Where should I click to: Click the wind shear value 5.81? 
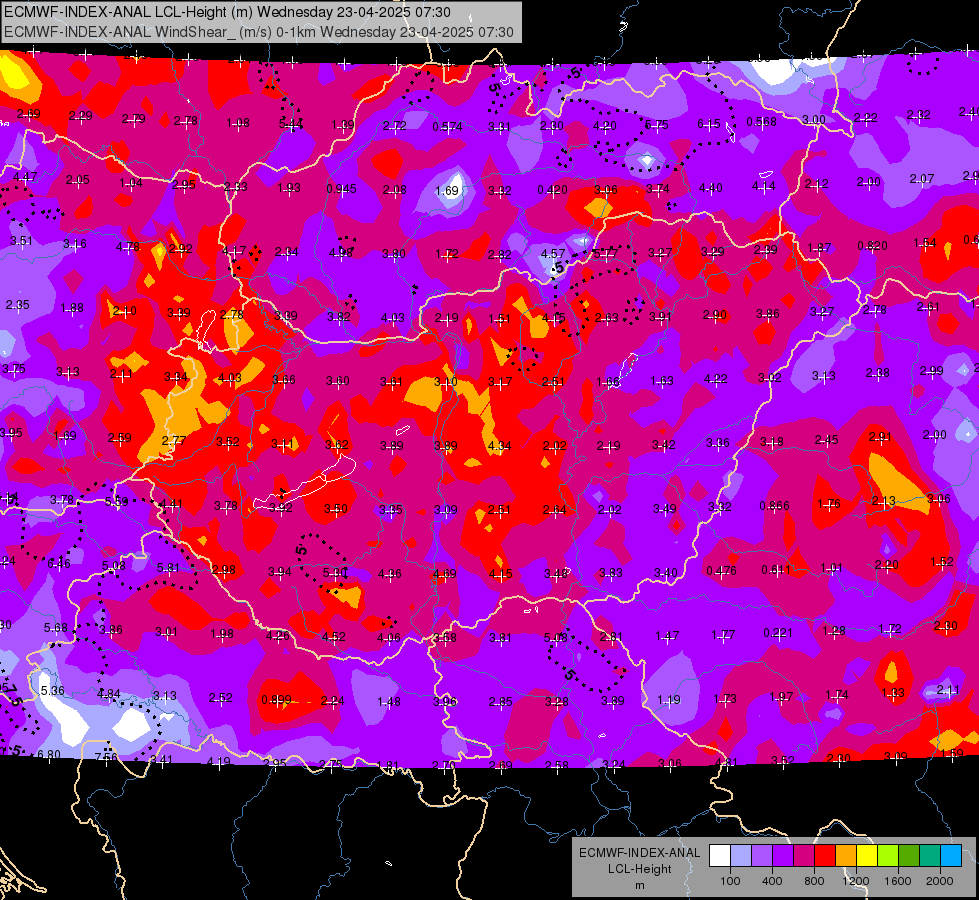coord(168,567)
